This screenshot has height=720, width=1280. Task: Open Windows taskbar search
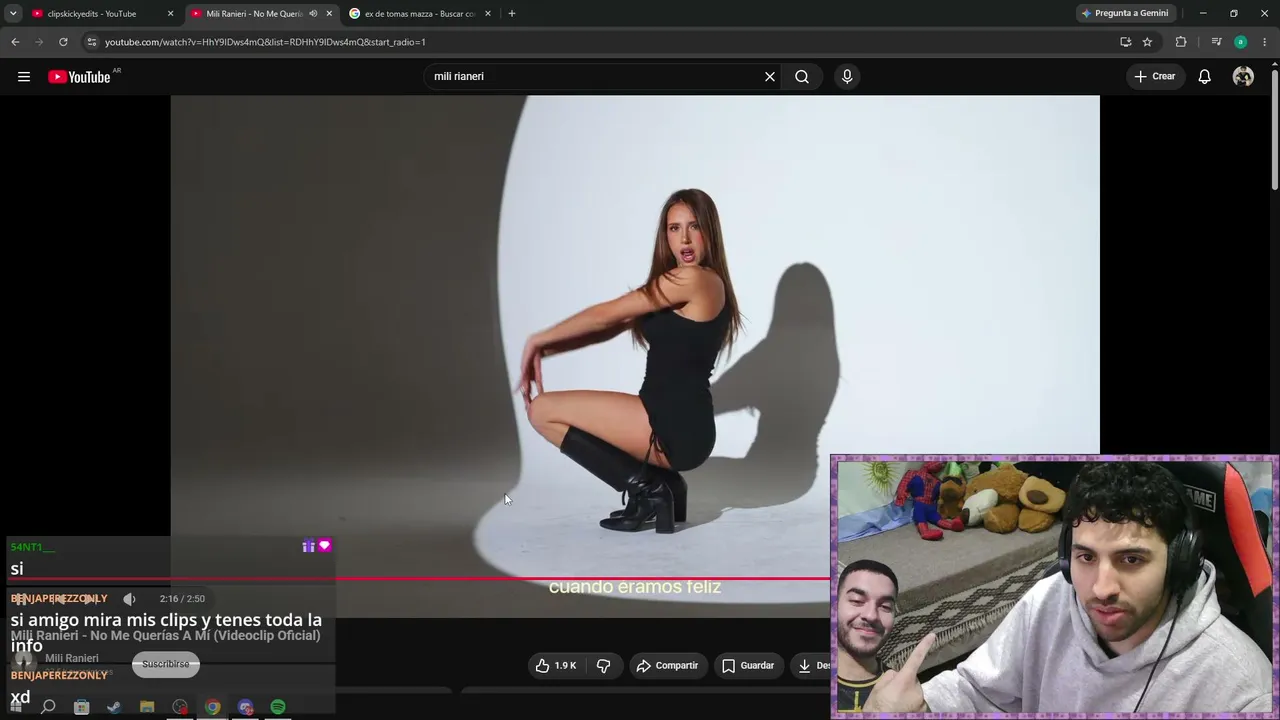coord(48,707)
